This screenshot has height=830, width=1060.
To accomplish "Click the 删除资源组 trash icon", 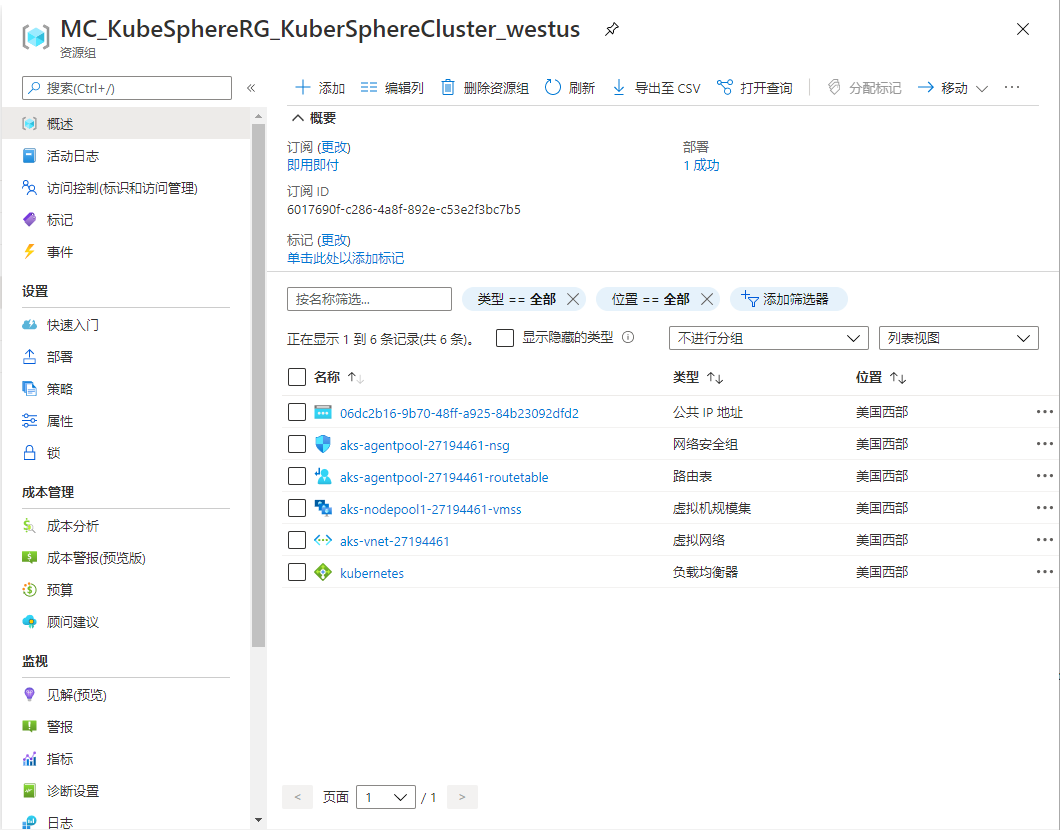I will (448, 88).
